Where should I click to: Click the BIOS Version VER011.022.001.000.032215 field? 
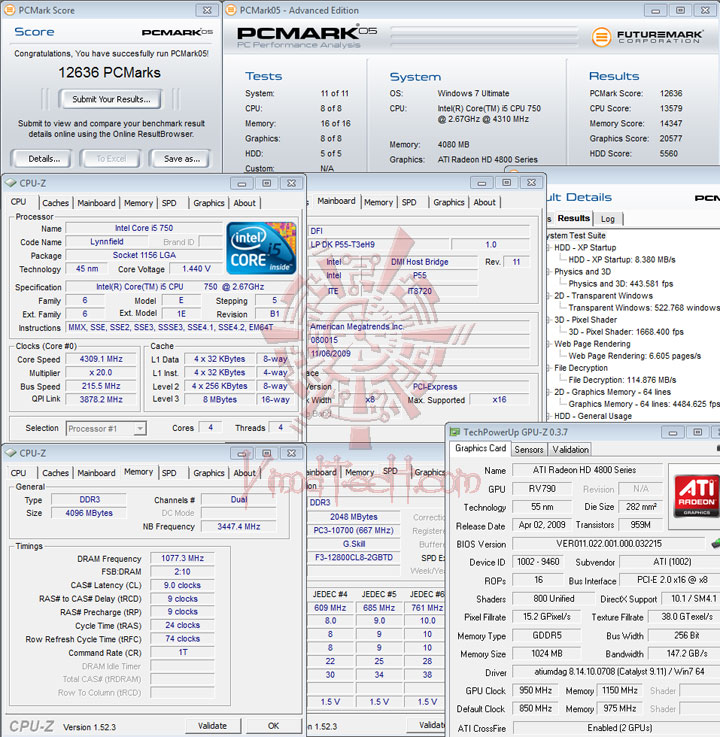pos(609,544)
